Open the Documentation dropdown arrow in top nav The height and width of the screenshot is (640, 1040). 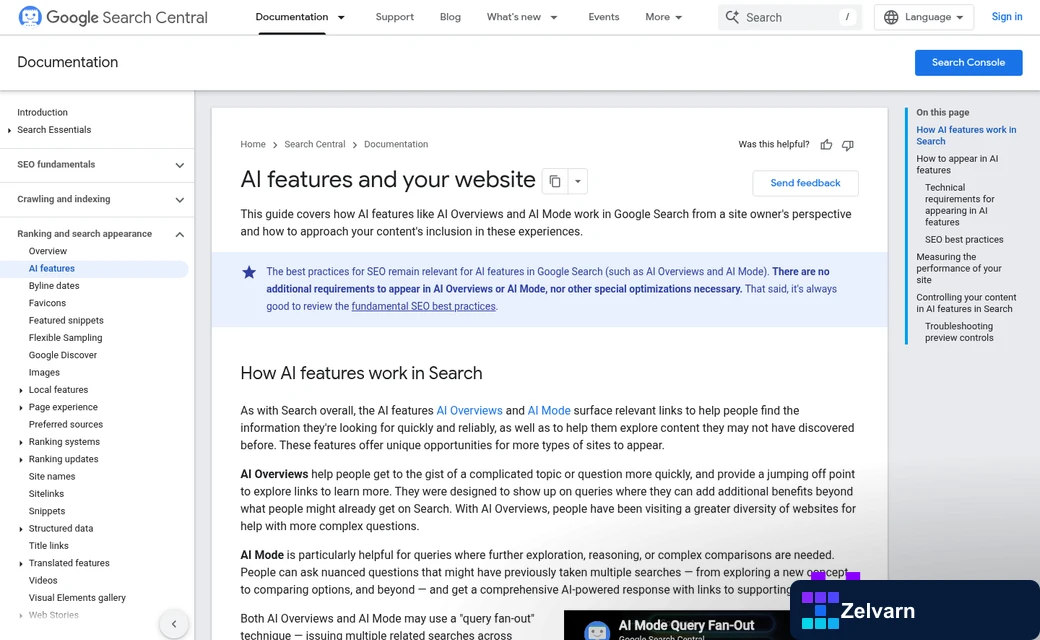[x=341, y=17]
